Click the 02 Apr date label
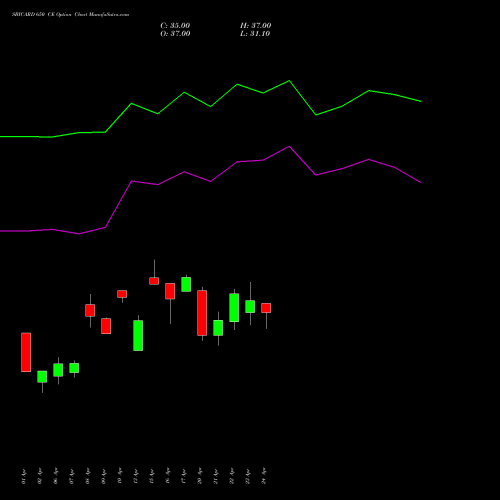This screenshot has height=500, width=500. pos(40,476)
